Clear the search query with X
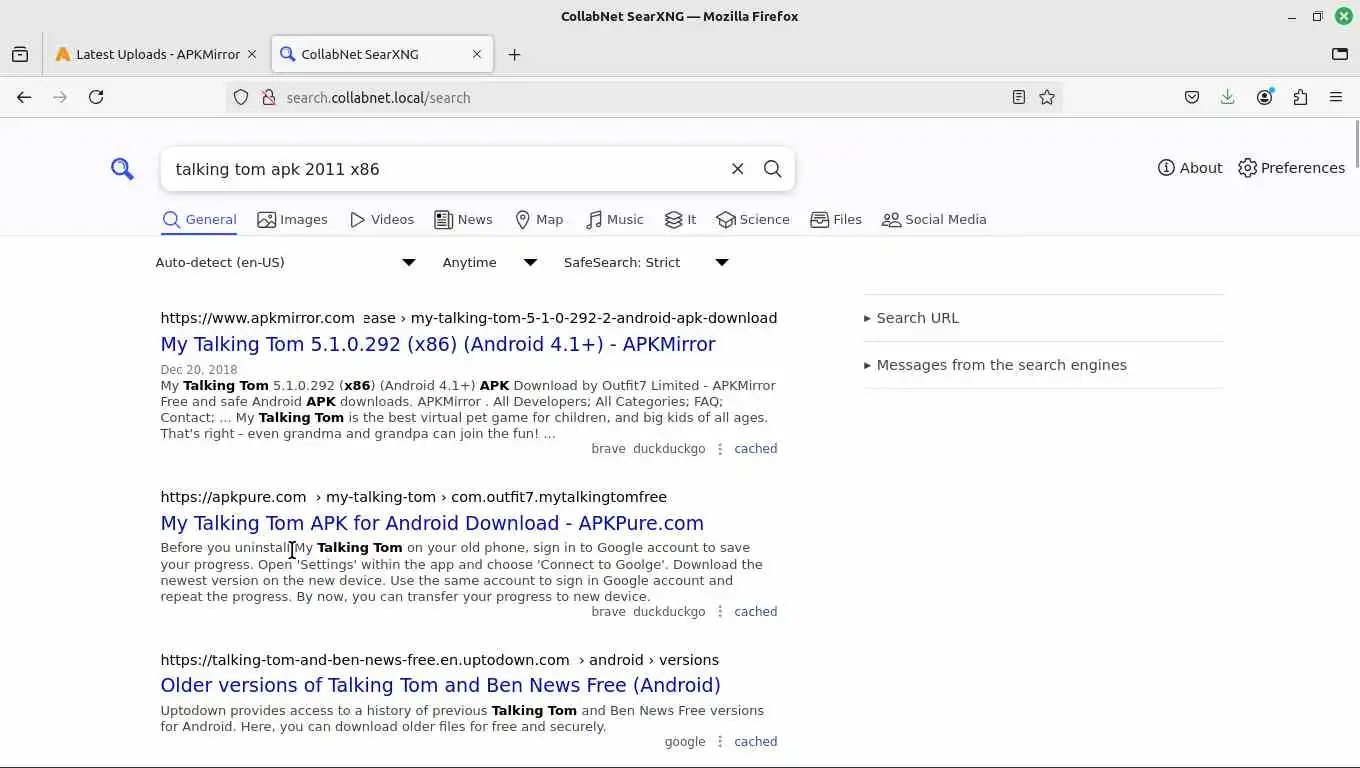The height and width of the screenshot is (768, 1360). 737,169
